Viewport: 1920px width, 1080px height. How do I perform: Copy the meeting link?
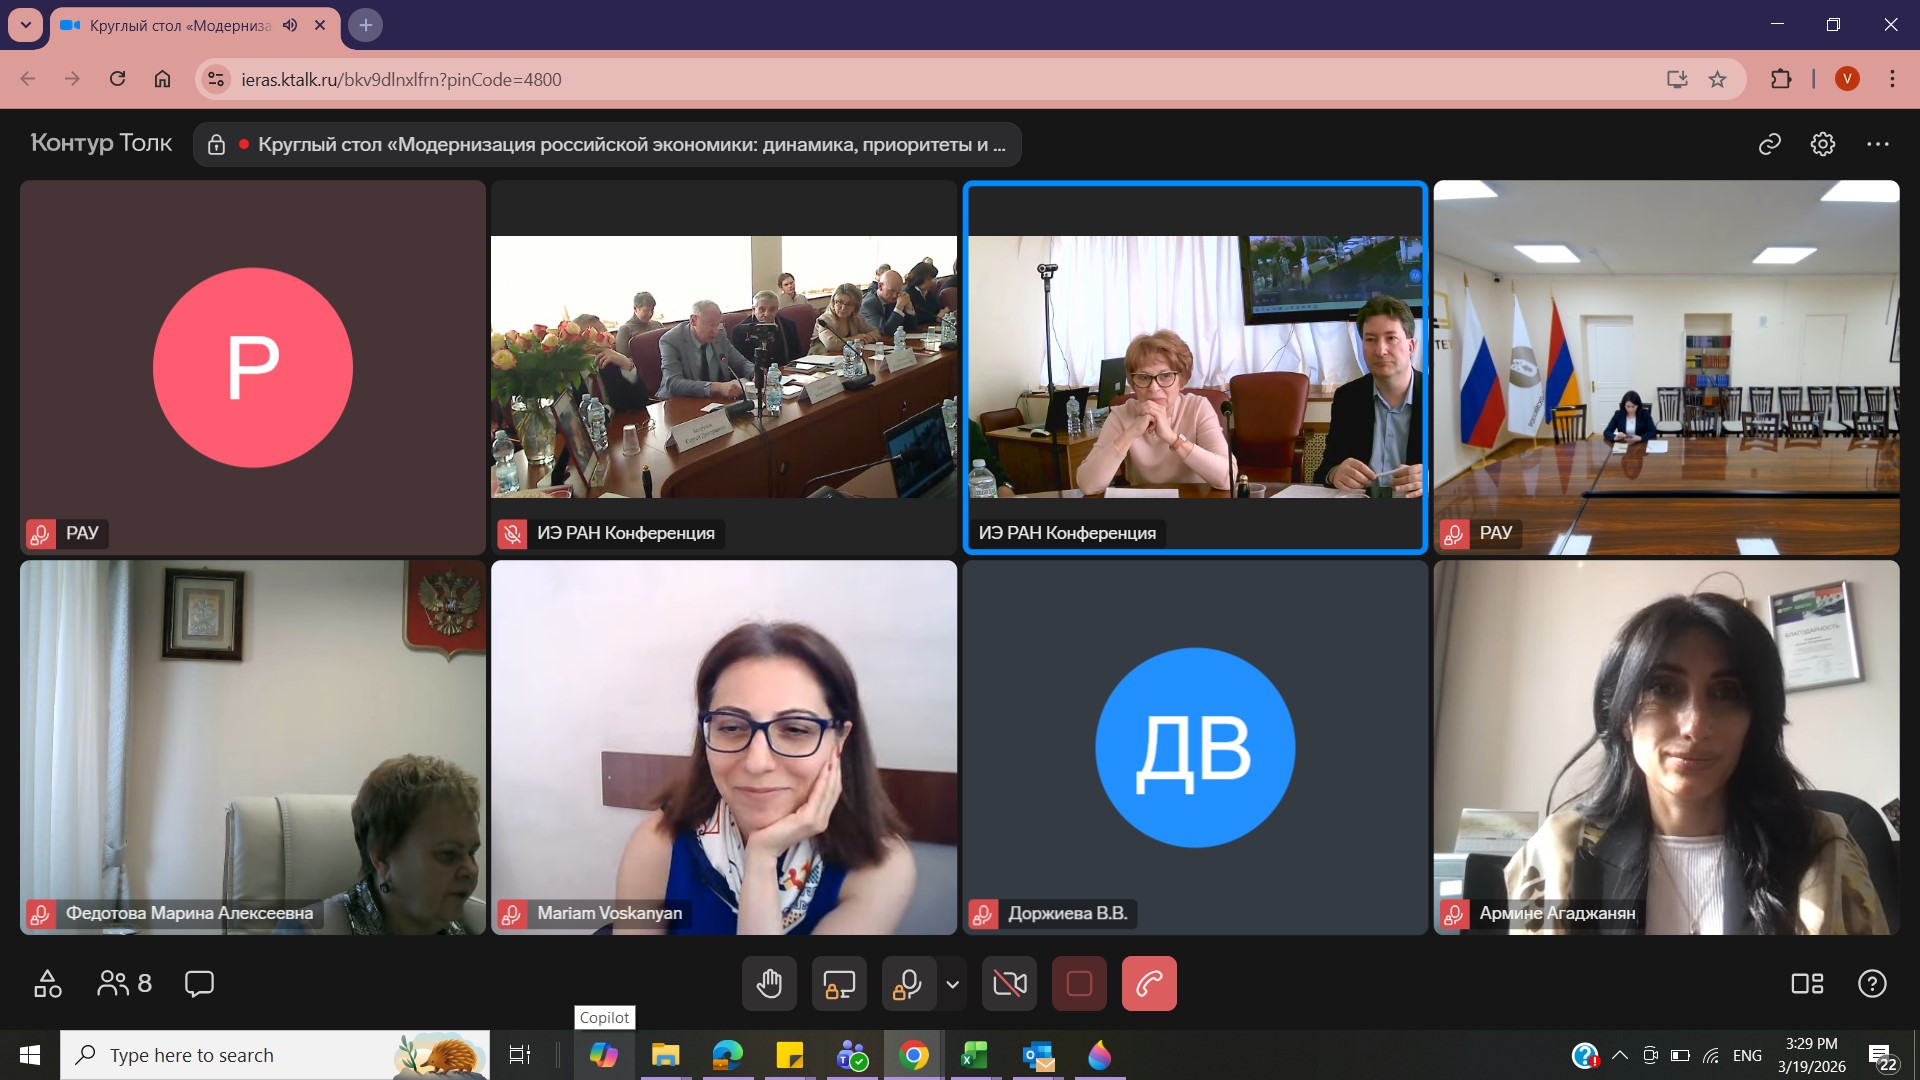1770,144
